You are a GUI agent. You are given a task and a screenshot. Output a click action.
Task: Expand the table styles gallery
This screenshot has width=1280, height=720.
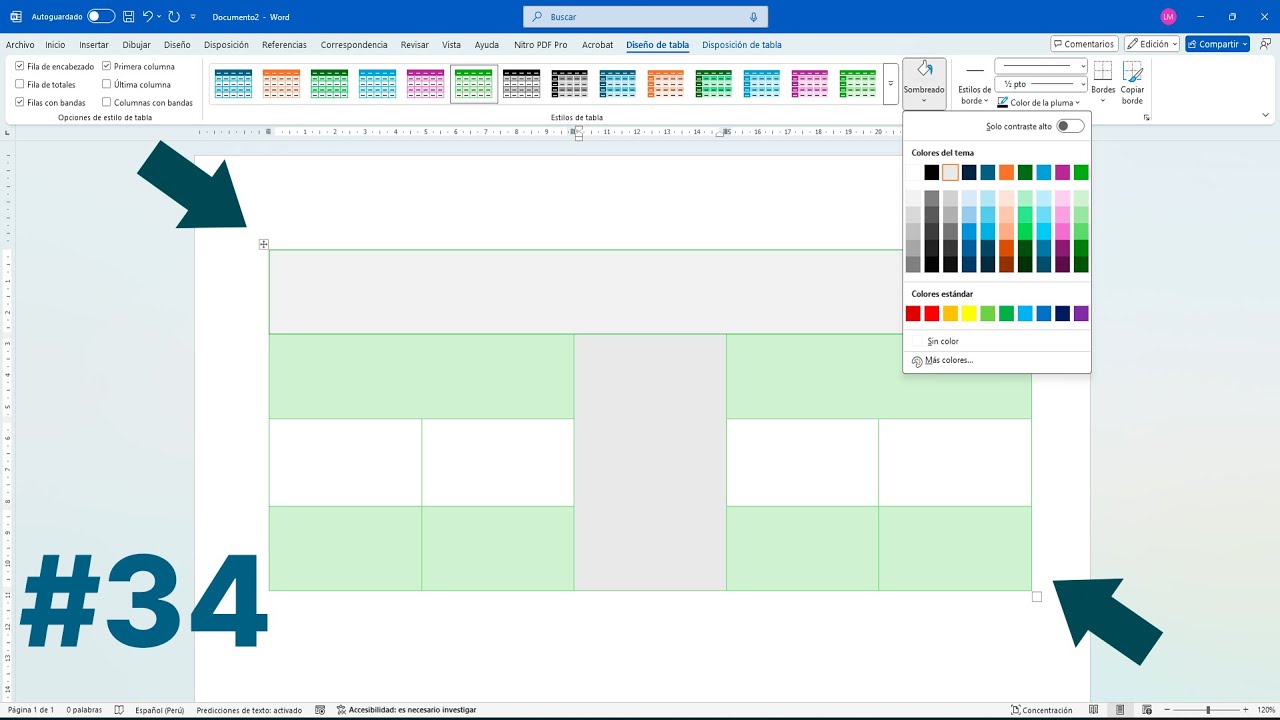[x=890, y=84]
